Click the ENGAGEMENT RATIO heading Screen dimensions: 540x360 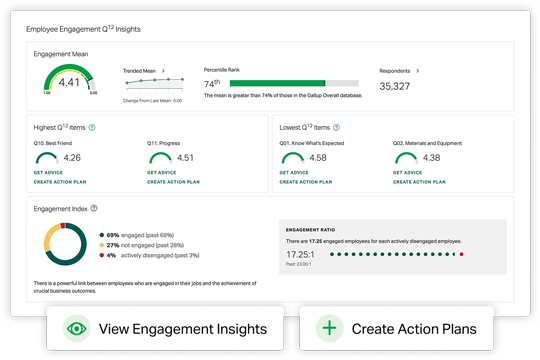click(310, 229)
